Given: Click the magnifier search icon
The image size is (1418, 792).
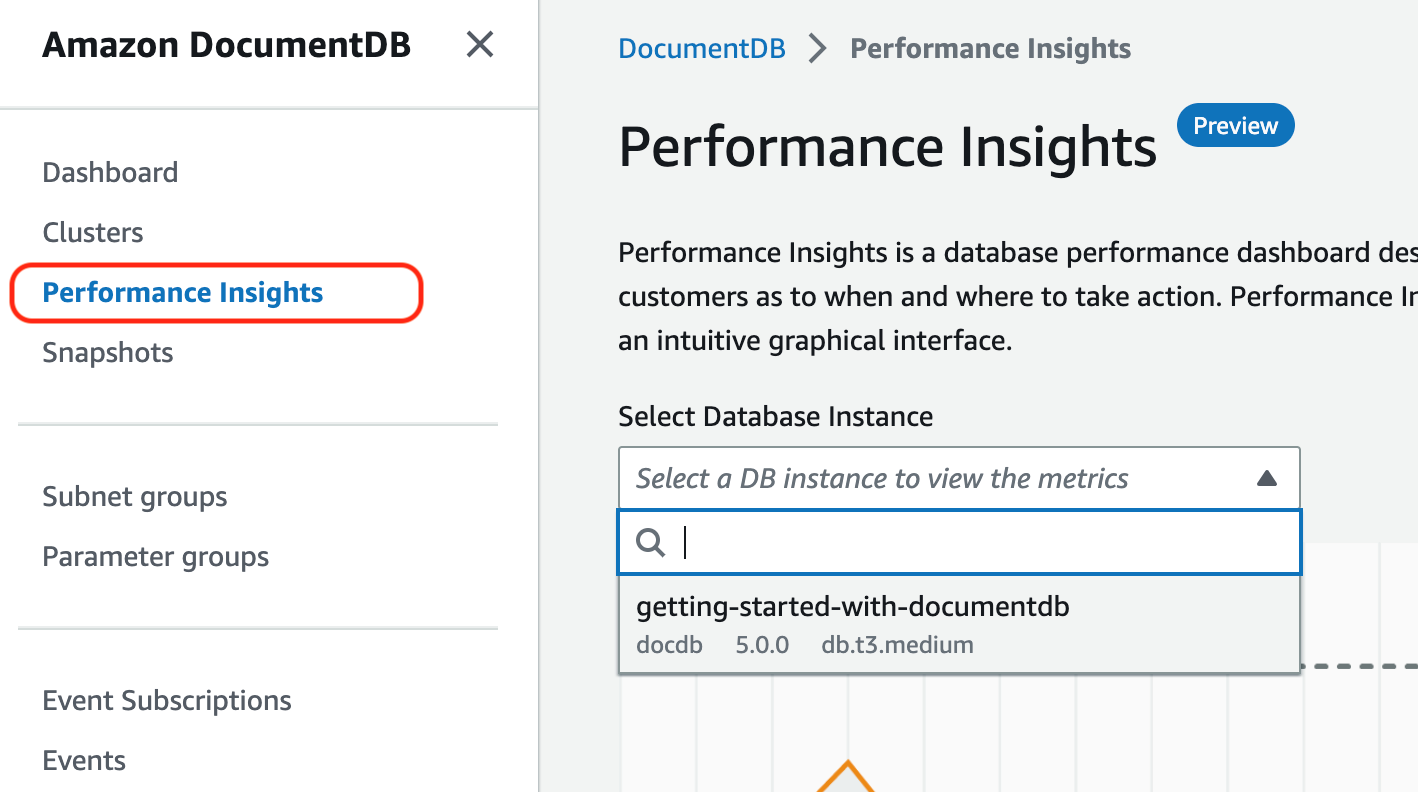Looking at the screenshot, I should point(651,543).
